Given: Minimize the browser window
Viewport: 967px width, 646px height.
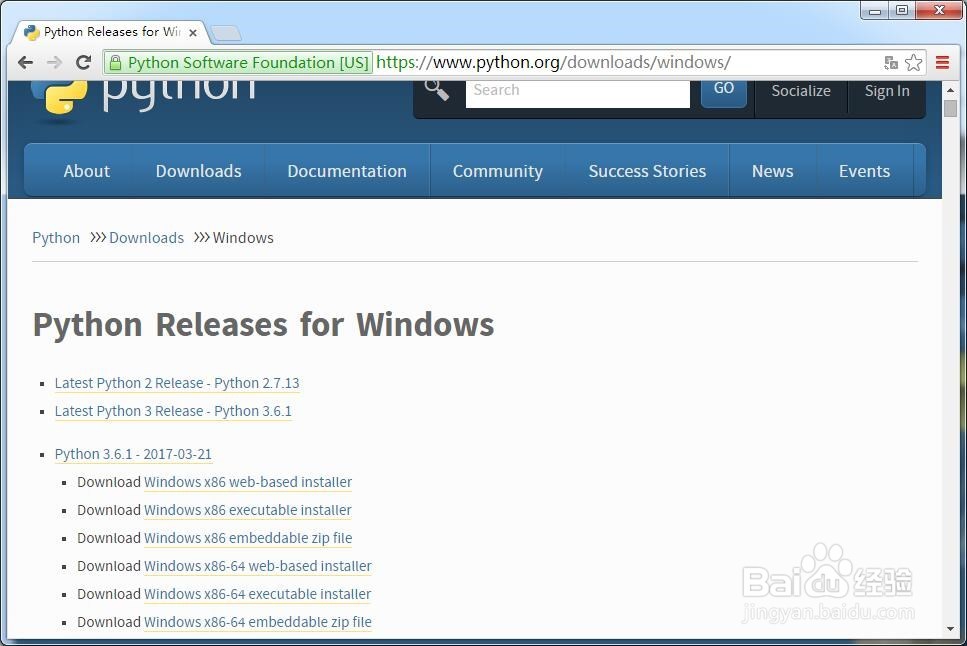Looking at the screenshot, I should tap(874, 10).
